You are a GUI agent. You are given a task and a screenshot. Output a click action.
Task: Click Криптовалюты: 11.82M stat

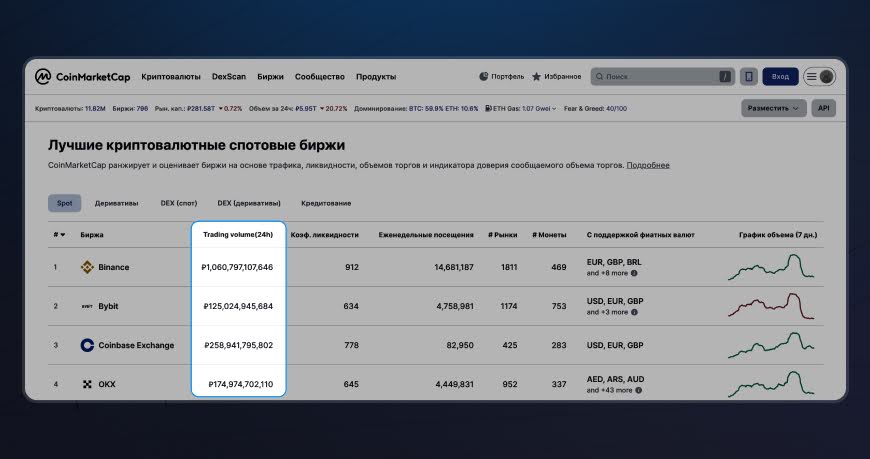click(70, 109)
